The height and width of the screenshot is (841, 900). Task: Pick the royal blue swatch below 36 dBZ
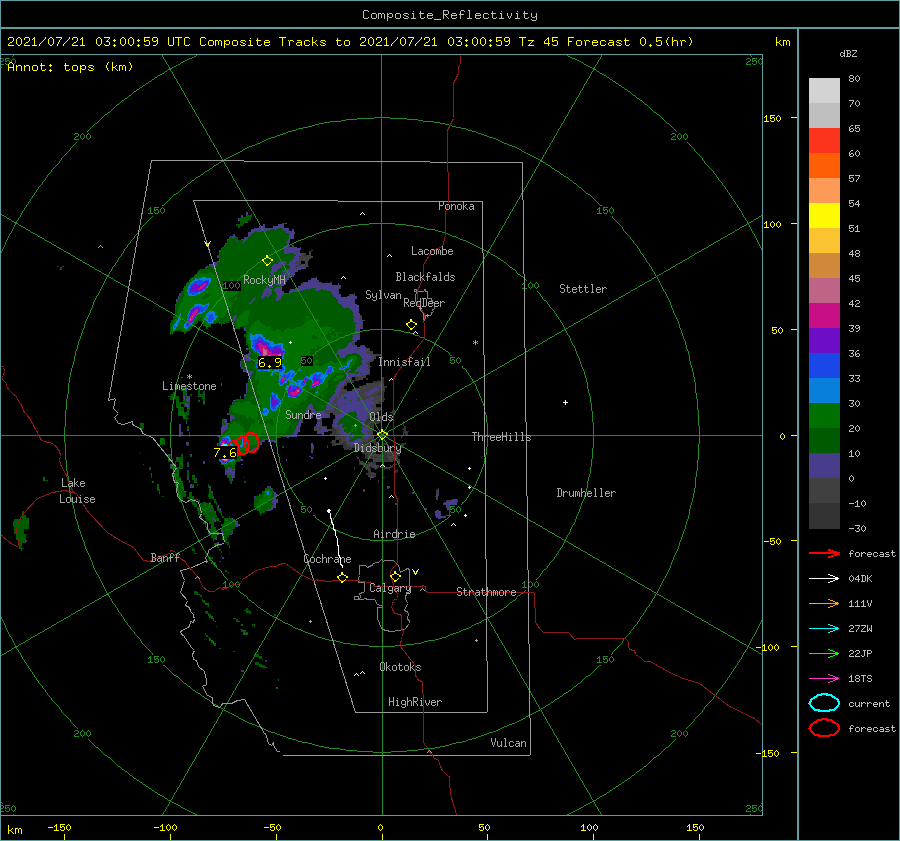824,366
